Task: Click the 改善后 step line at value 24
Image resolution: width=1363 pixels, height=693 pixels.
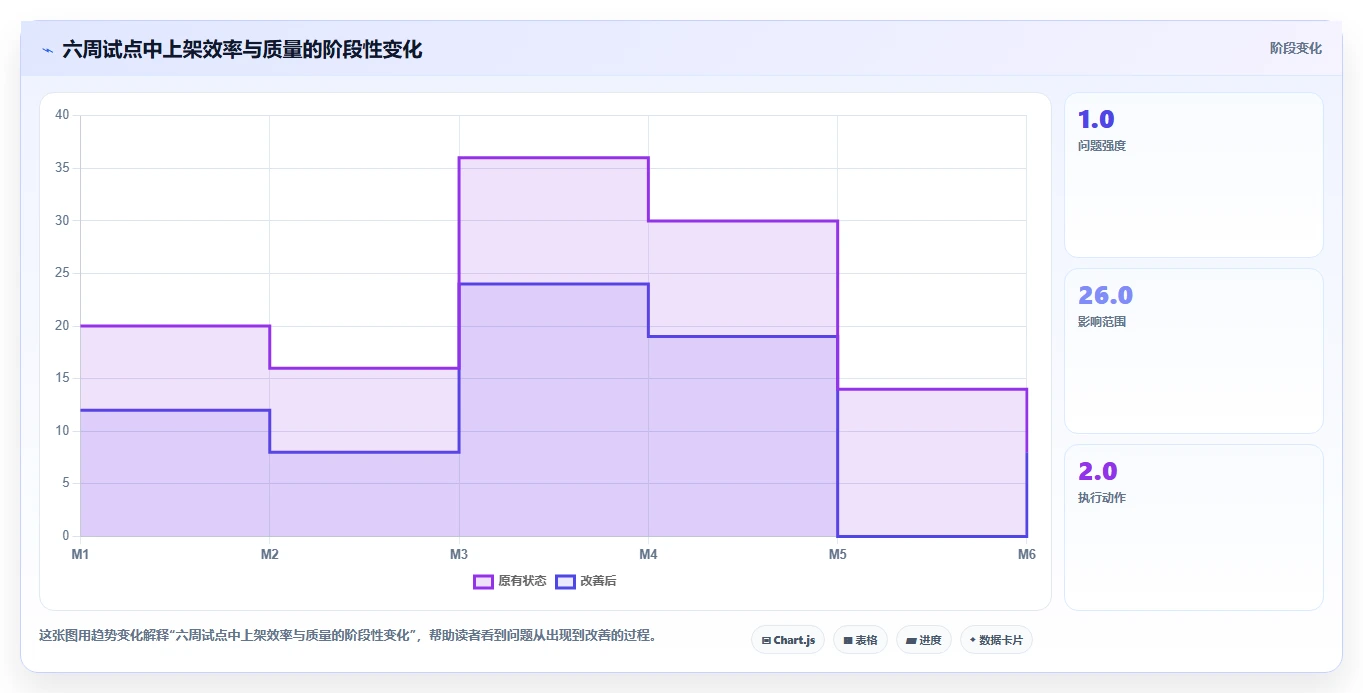Action: 553,284
